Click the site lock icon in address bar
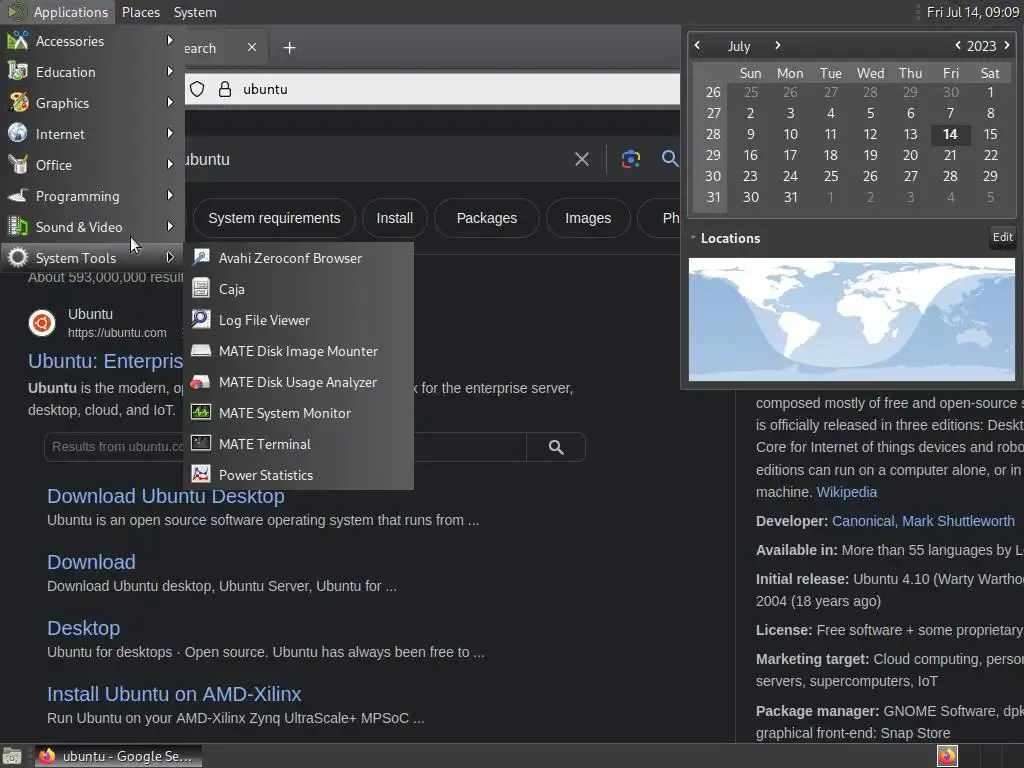The image size is (1024, 768). [x=225, y=89]
